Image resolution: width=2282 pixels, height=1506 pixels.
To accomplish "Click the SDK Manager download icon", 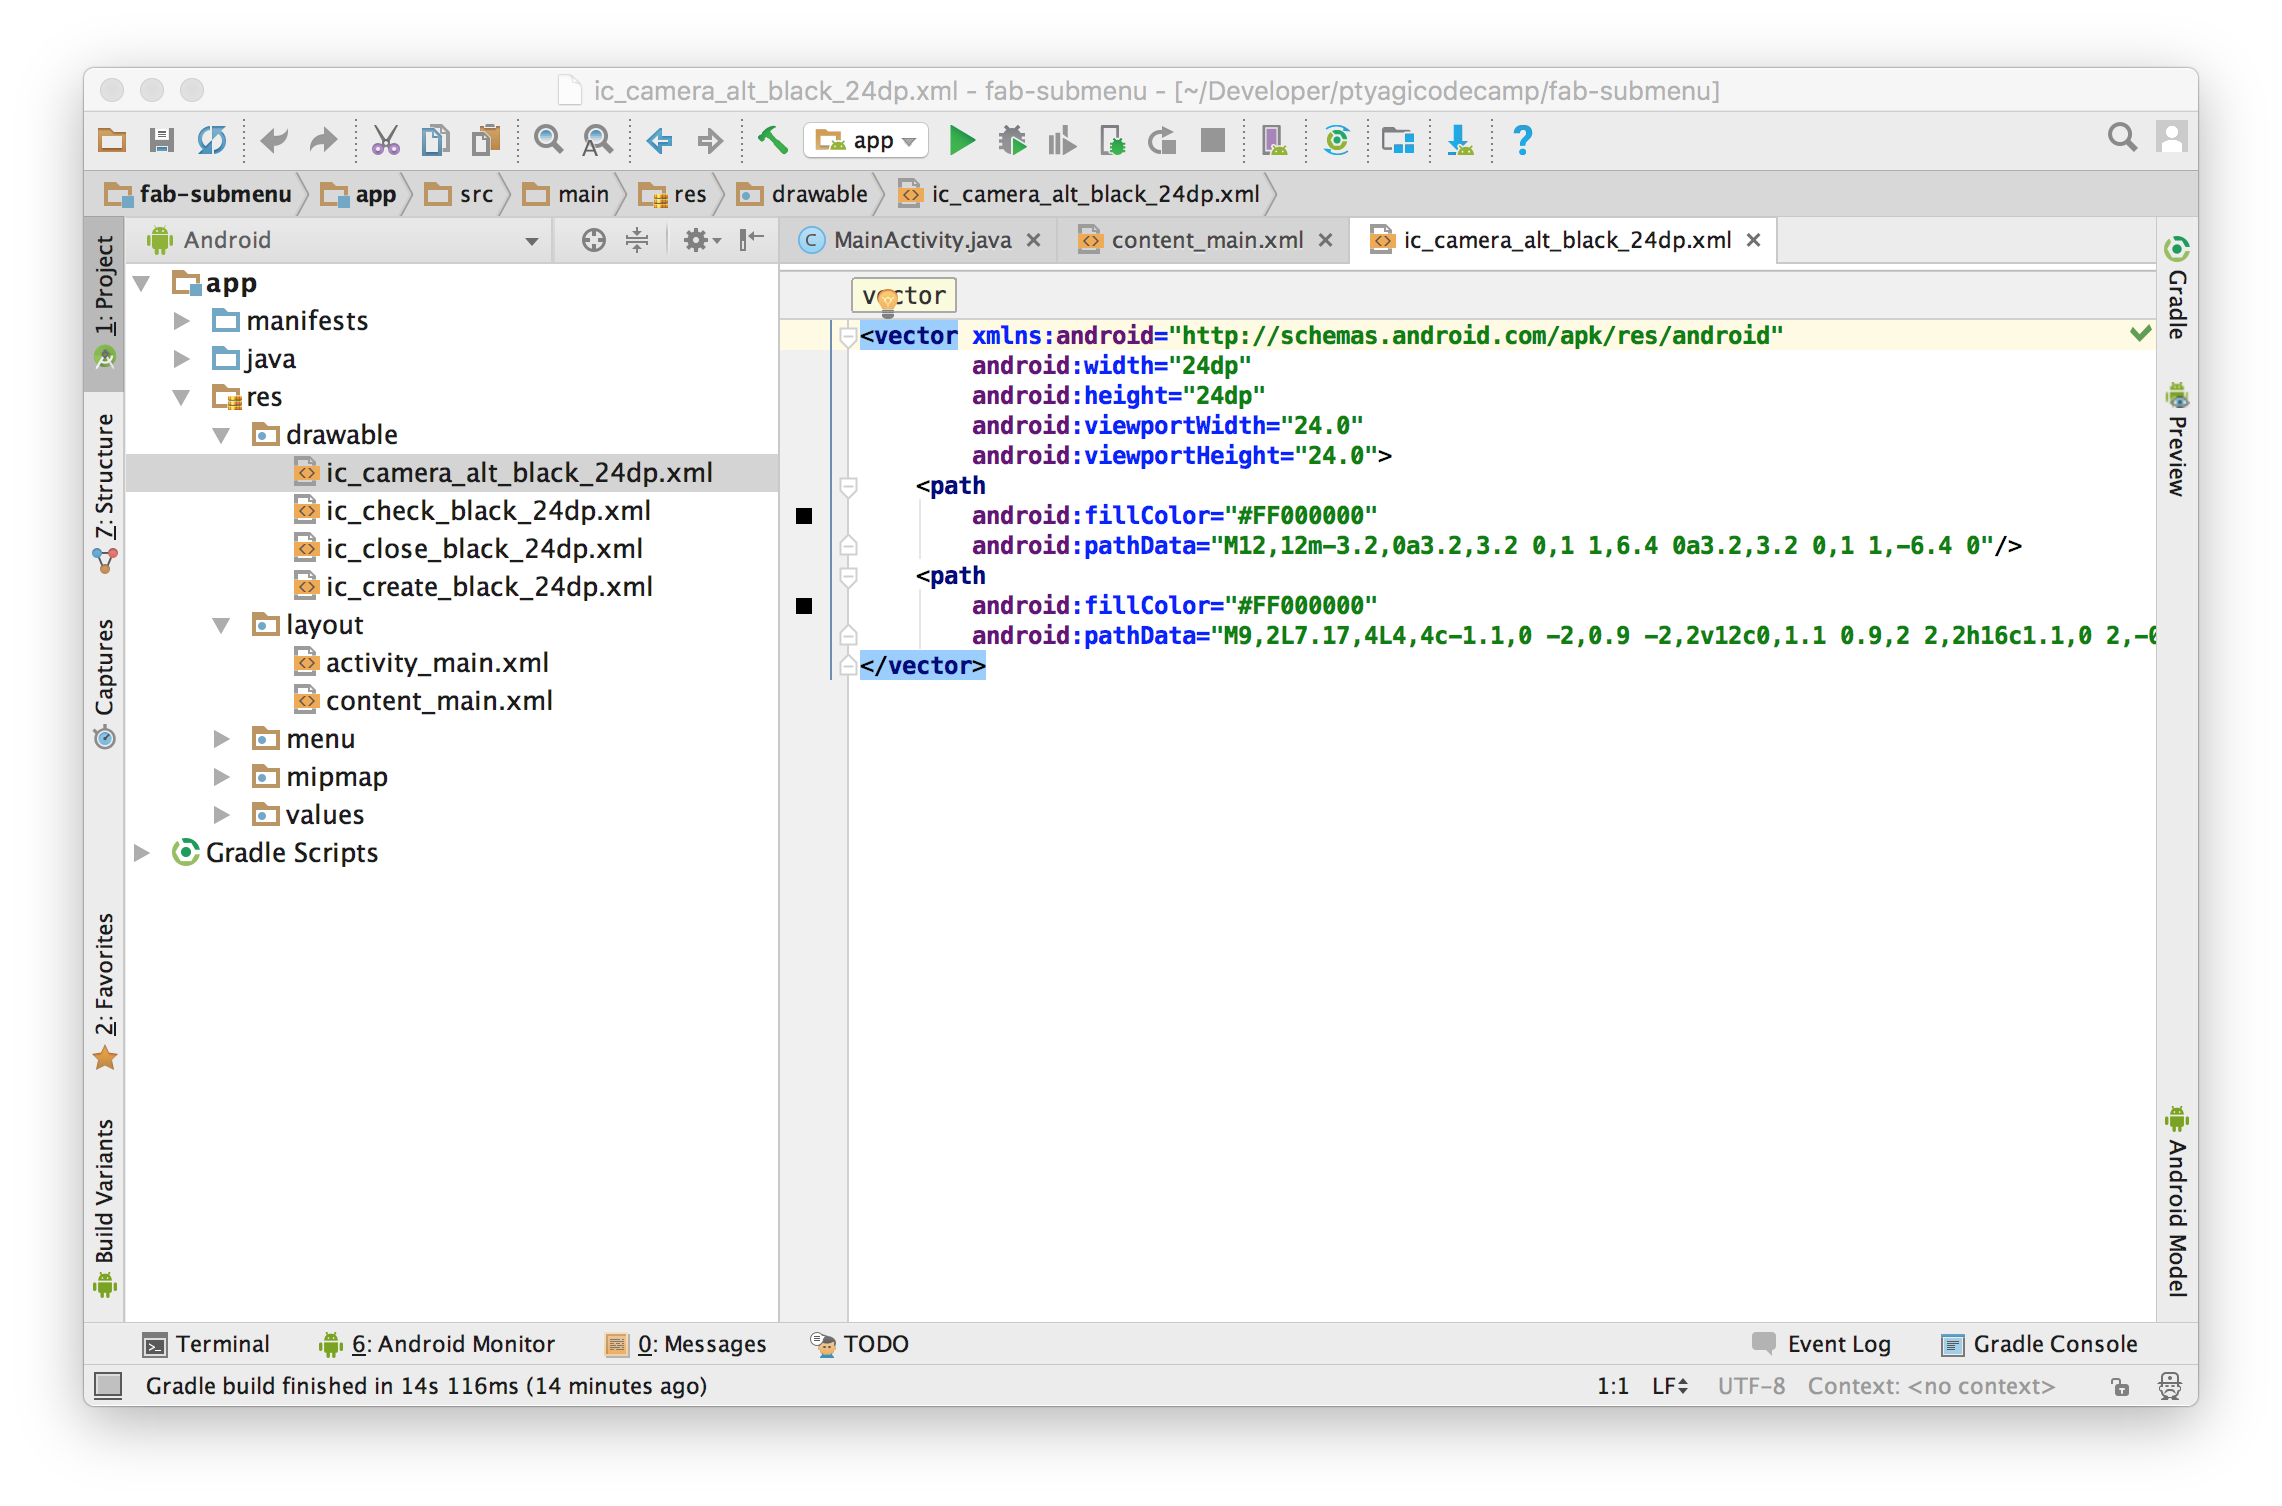I will [1460, 141].
